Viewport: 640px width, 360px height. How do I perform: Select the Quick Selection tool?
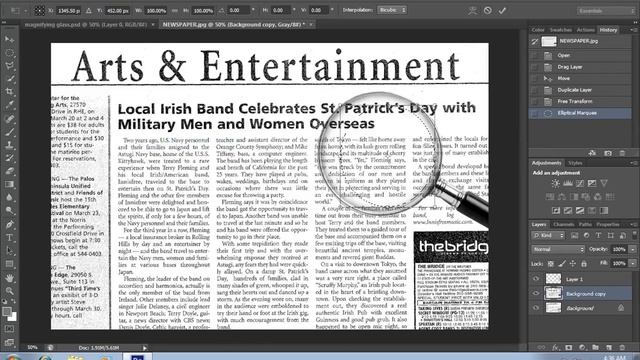pyautogui.click(x=9, y=79)
